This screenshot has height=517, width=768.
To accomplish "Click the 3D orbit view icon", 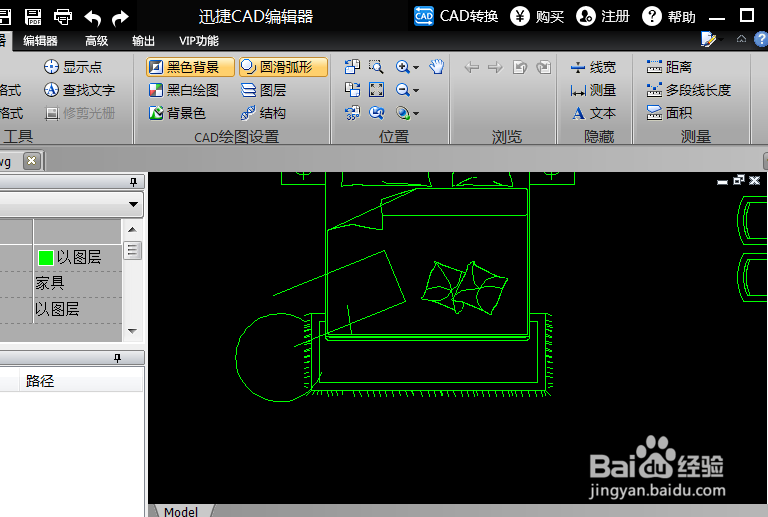I will [403, 113].
